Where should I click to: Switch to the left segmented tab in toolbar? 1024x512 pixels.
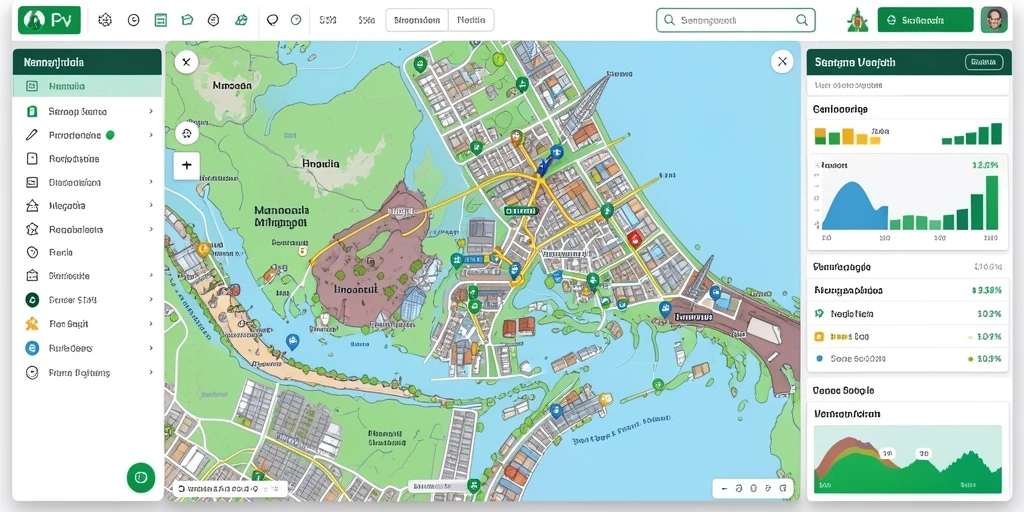point(417,20)
